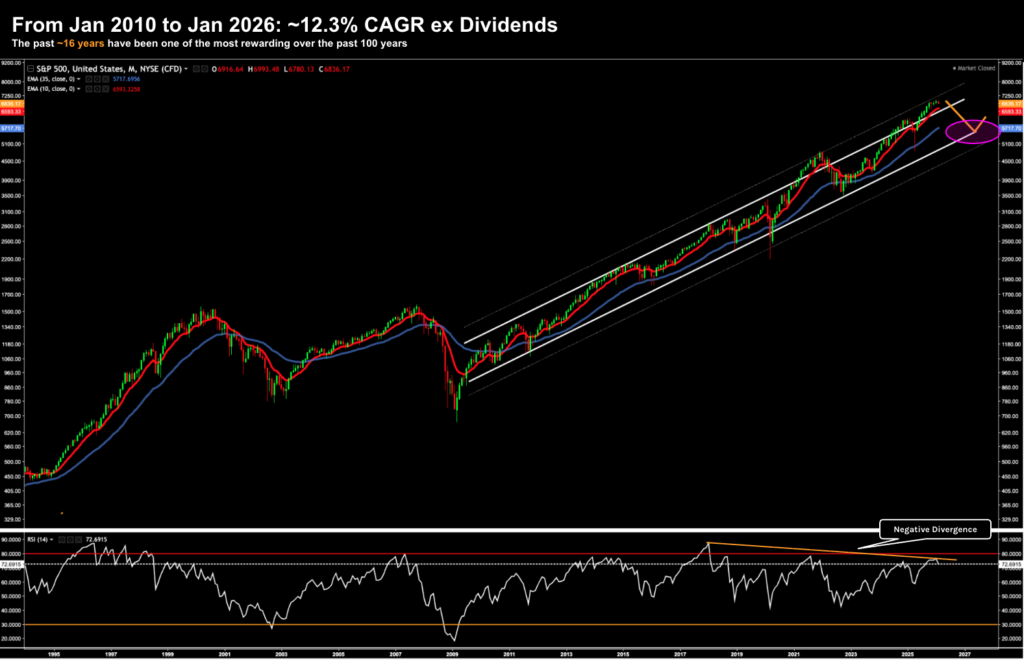1024x660 pixels.
Task: Click the orange 6836.17 price label
Action: [x=1010, y=104]
